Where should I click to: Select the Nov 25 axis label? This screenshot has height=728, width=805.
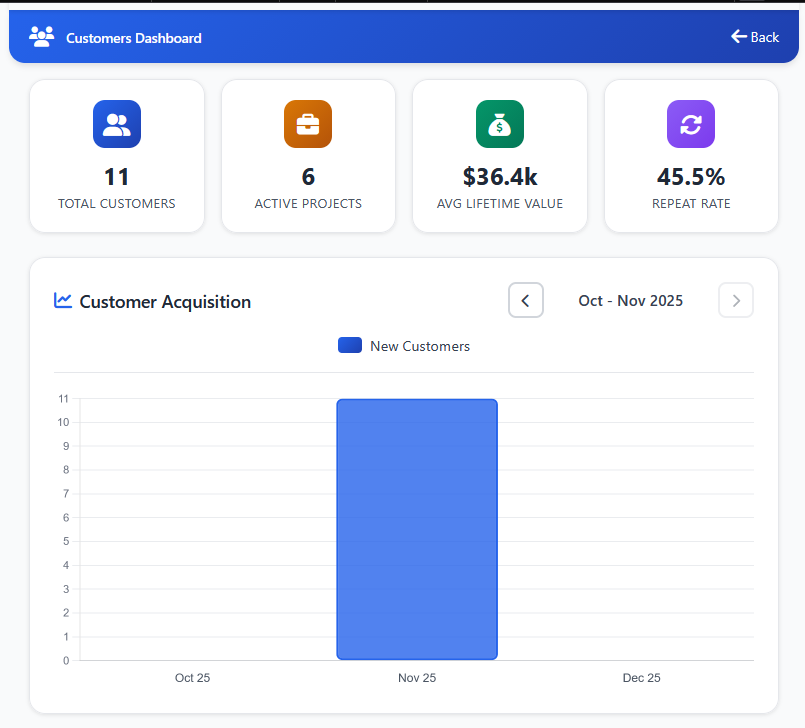point(417,677)
